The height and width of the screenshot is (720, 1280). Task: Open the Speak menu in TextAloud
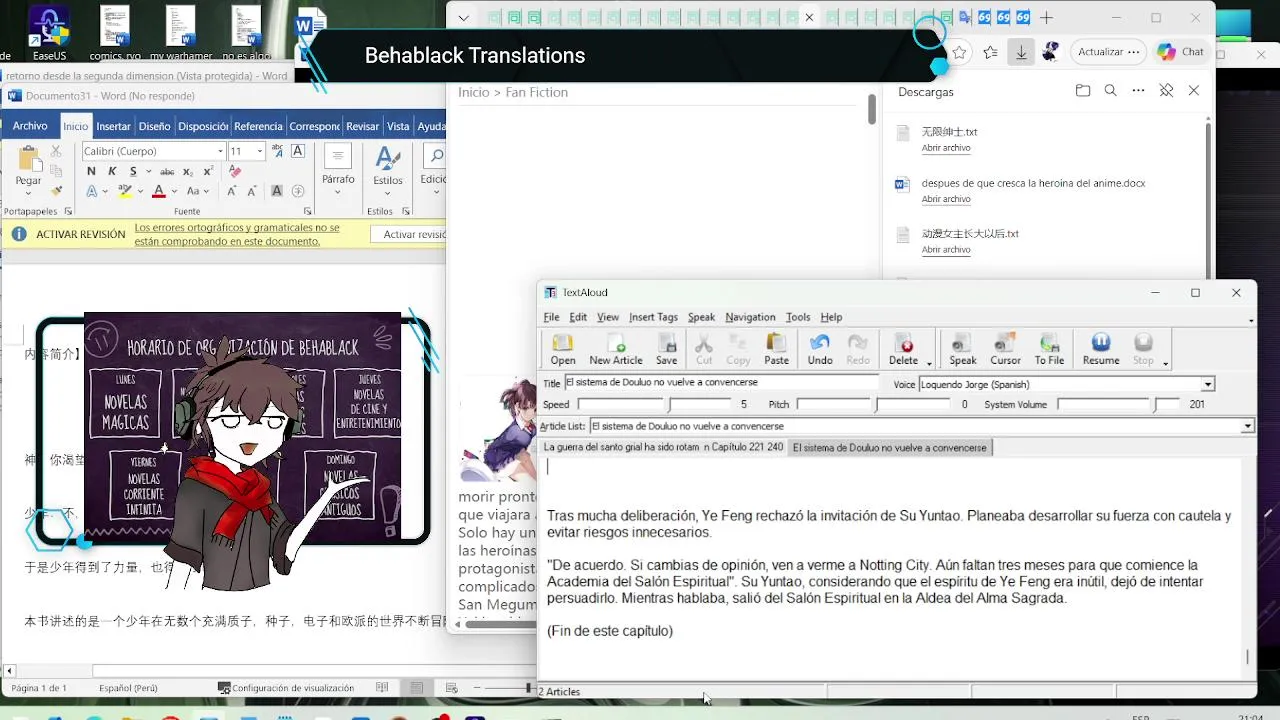(x=701, y=317)
